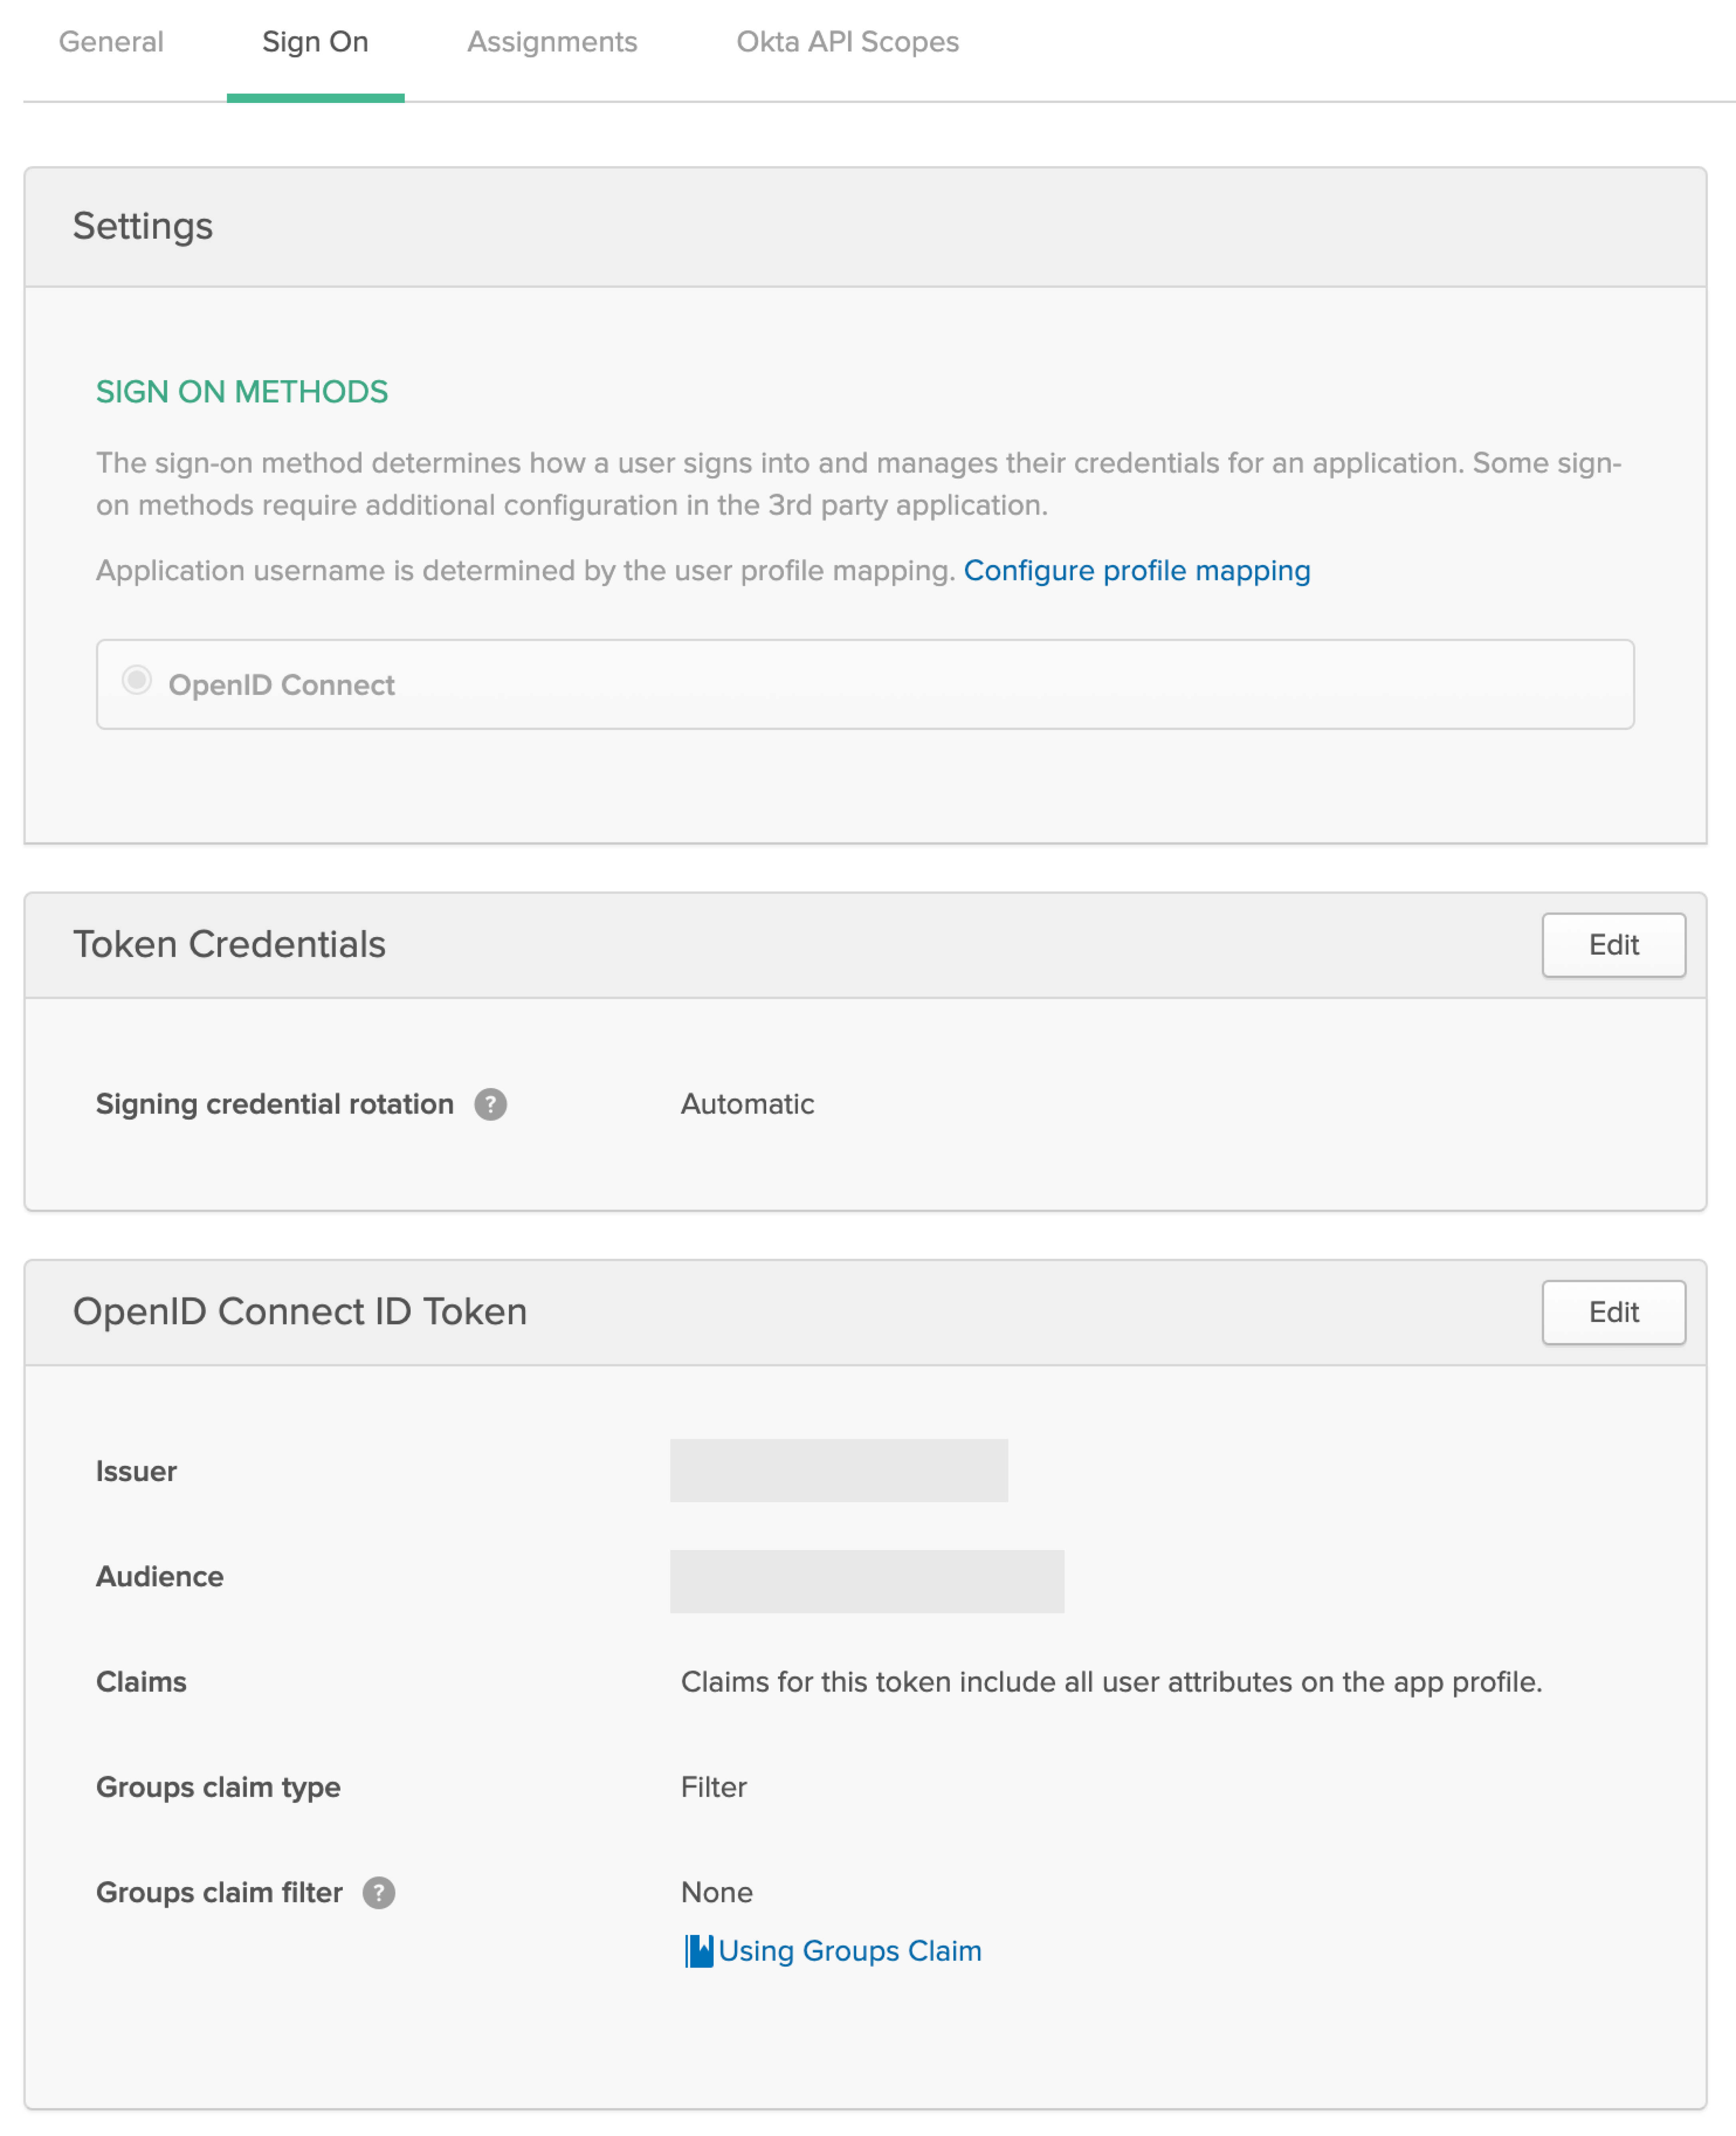Click the OpenID Connect method box
Image resolution: width=1736 pixels, height=2136 pixels.
click(865, 684)
